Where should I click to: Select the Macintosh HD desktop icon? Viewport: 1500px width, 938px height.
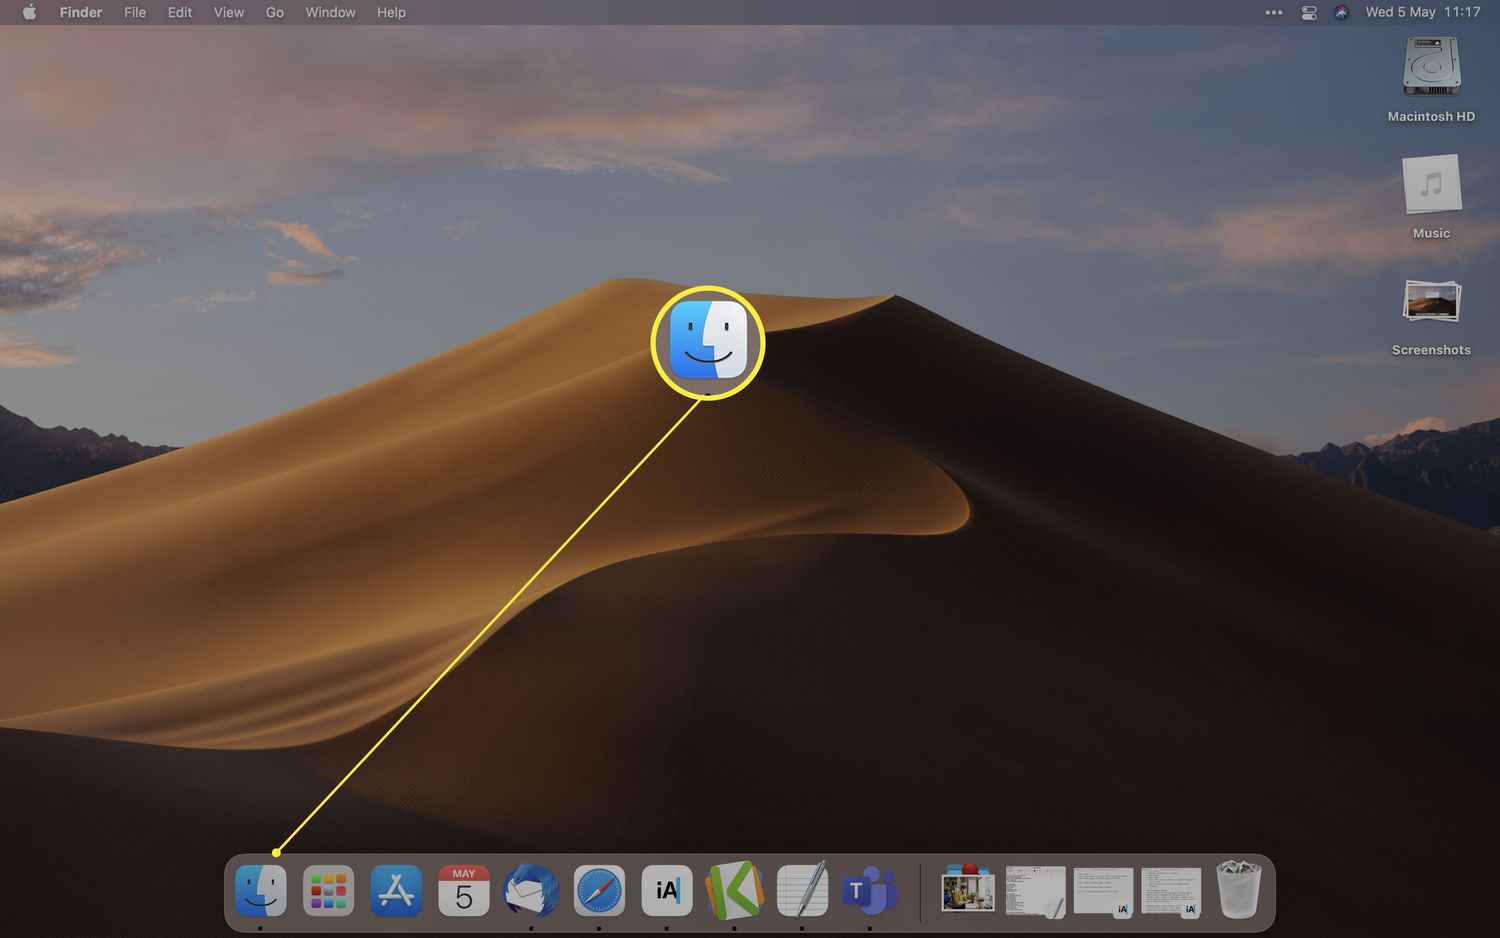[1431, 68]
